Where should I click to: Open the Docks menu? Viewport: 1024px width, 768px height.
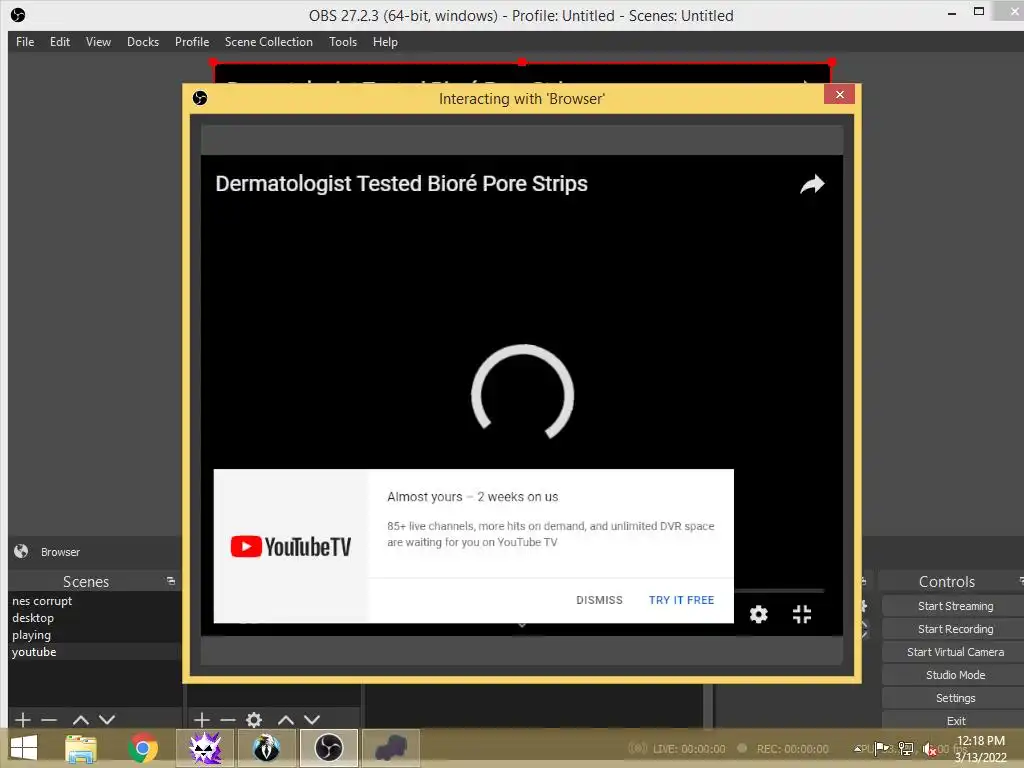143,42
